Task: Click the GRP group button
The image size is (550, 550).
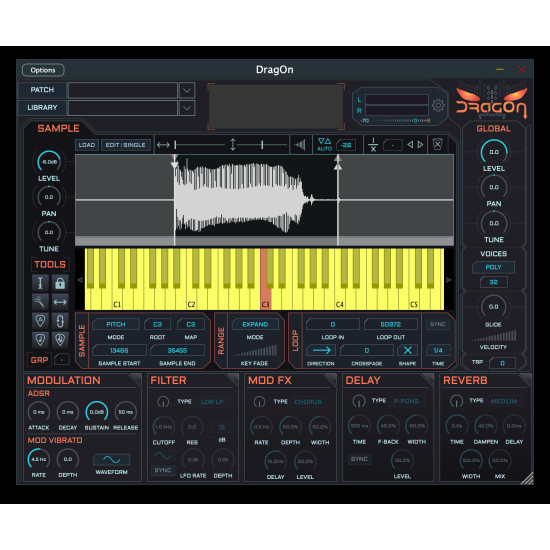Action: coord(39,360)
